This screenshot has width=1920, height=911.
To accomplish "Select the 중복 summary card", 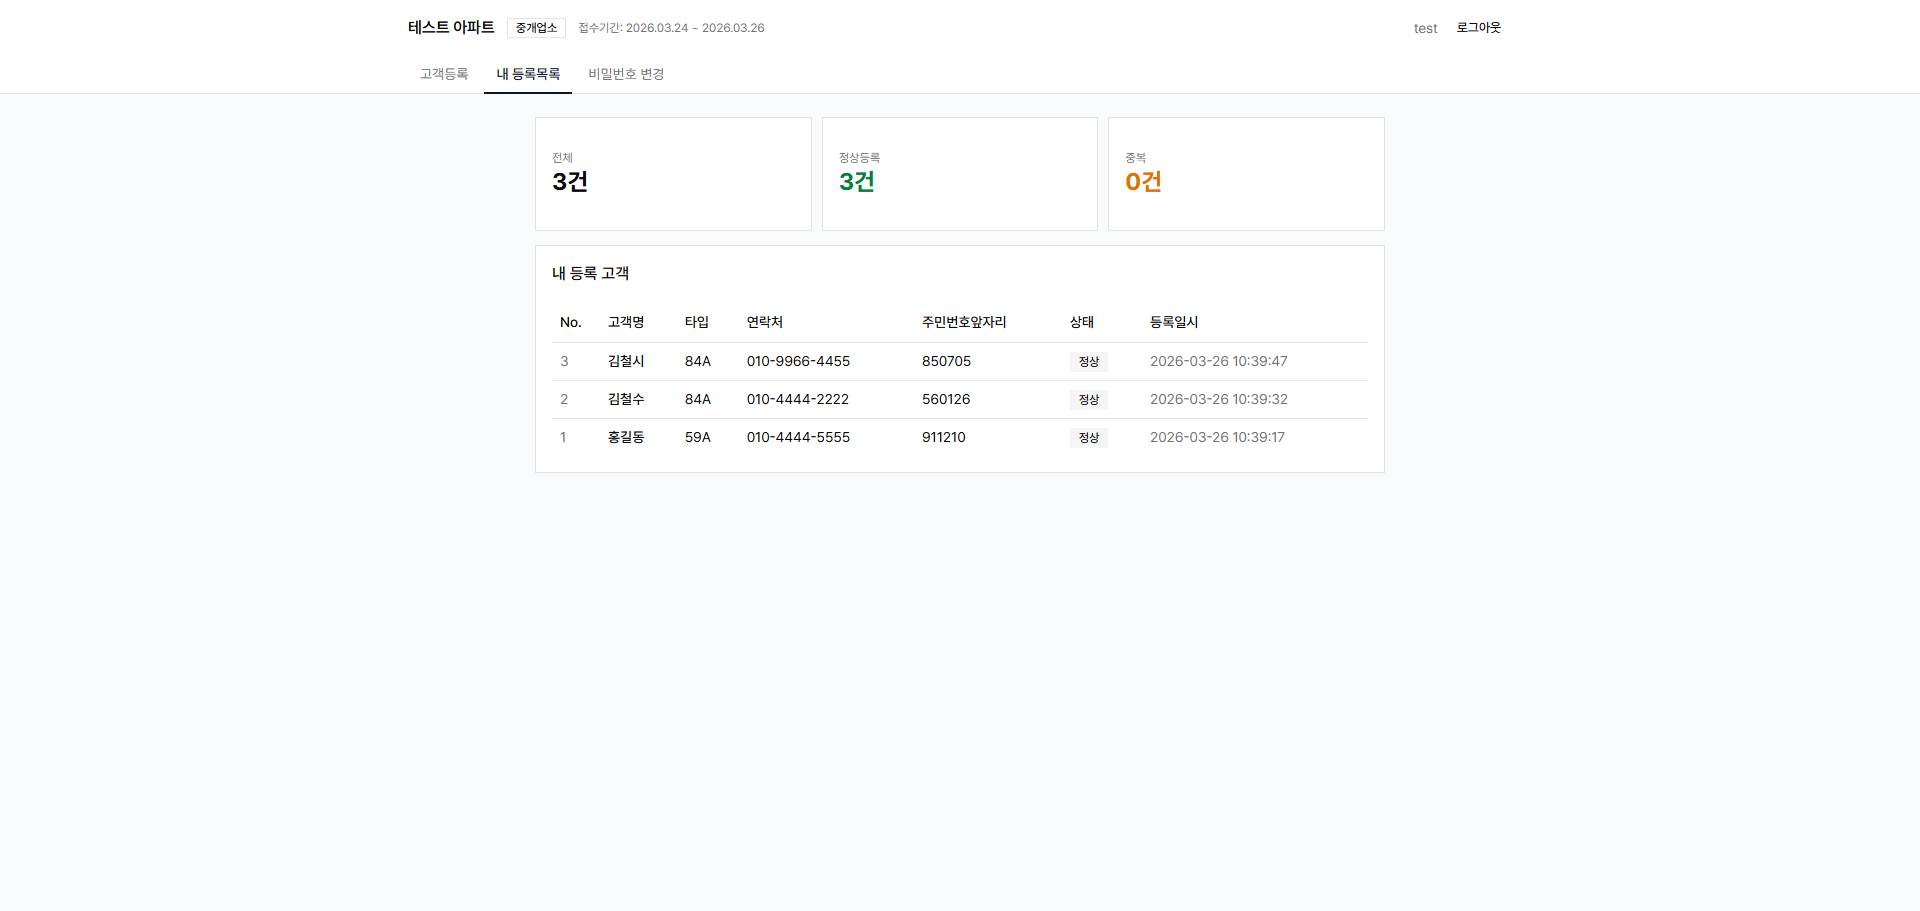I will [x=1245, y=173].
